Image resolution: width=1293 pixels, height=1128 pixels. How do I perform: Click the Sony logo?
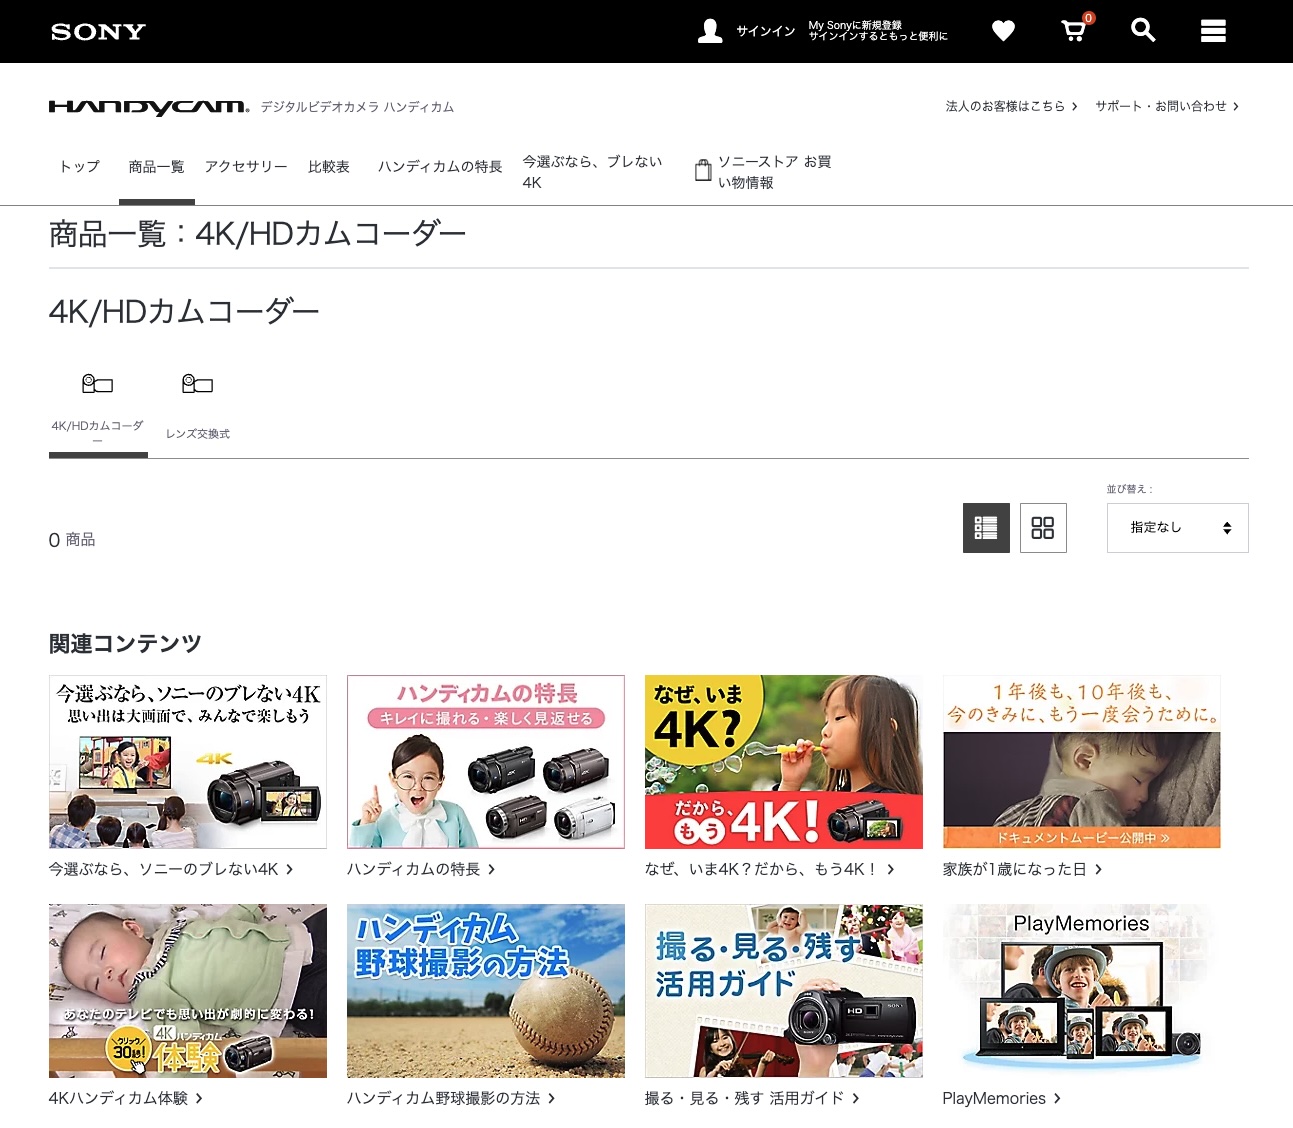(x=98, y=32)
